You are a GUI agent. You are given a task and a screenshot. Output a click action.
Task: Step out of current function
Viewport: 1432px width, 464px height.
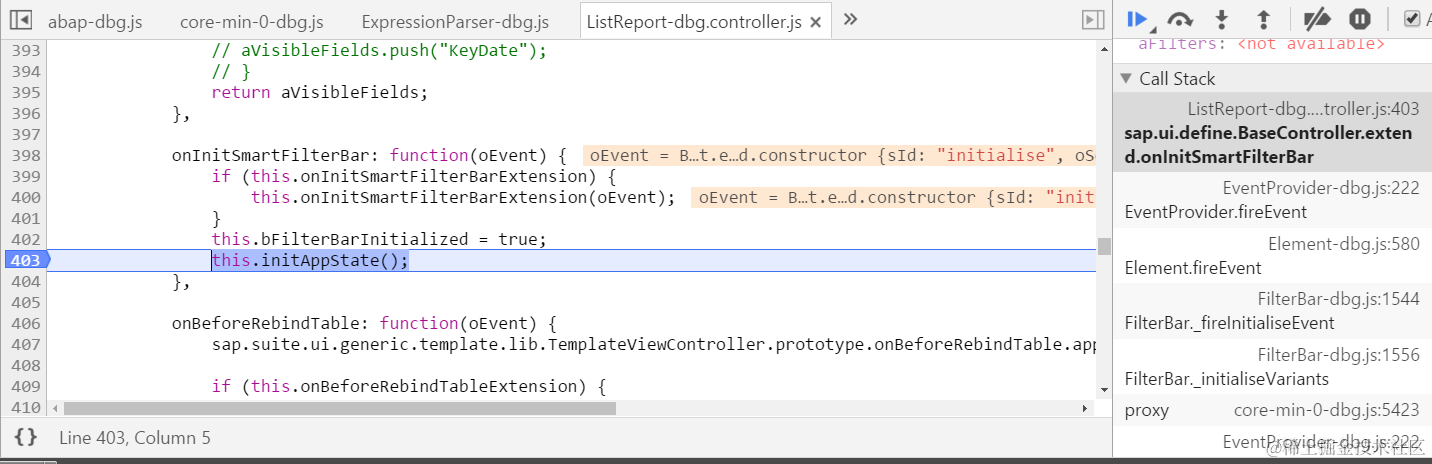[1263, 19]
